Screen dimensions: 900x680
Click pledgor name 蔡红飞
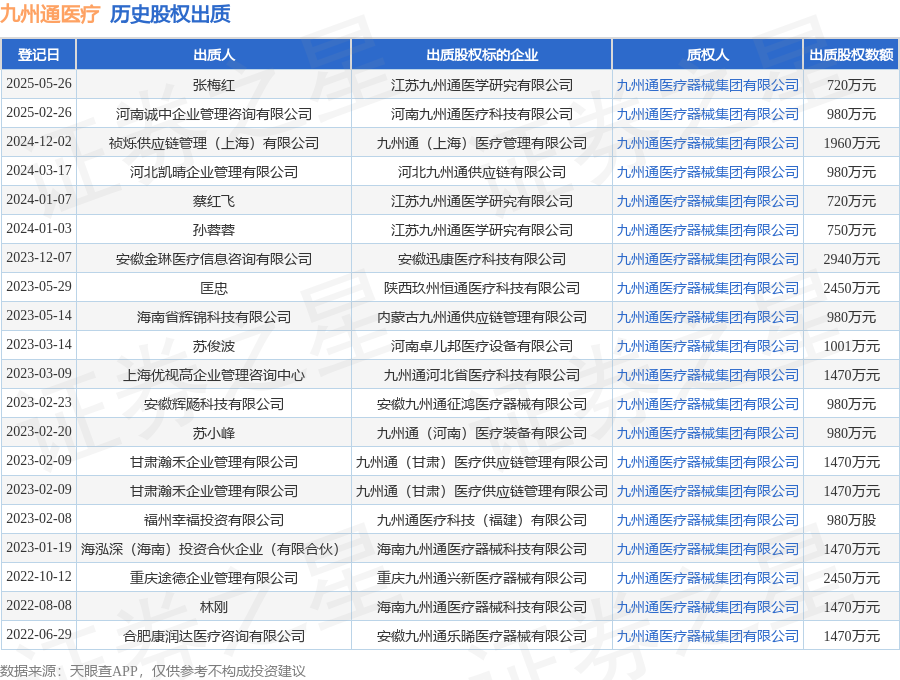pos(214,201)
